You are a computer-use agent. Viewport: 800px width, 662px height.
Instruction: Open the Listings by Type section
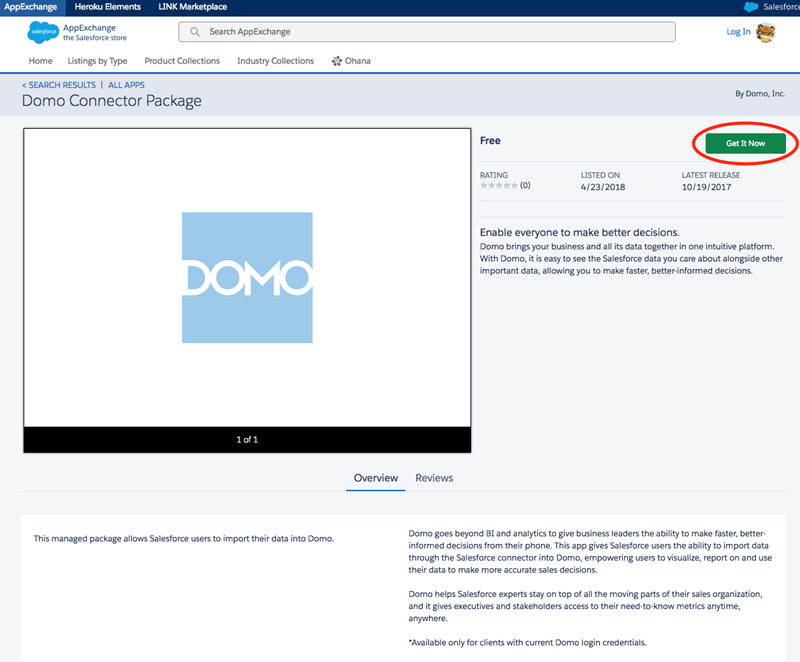tap(97, 61)
